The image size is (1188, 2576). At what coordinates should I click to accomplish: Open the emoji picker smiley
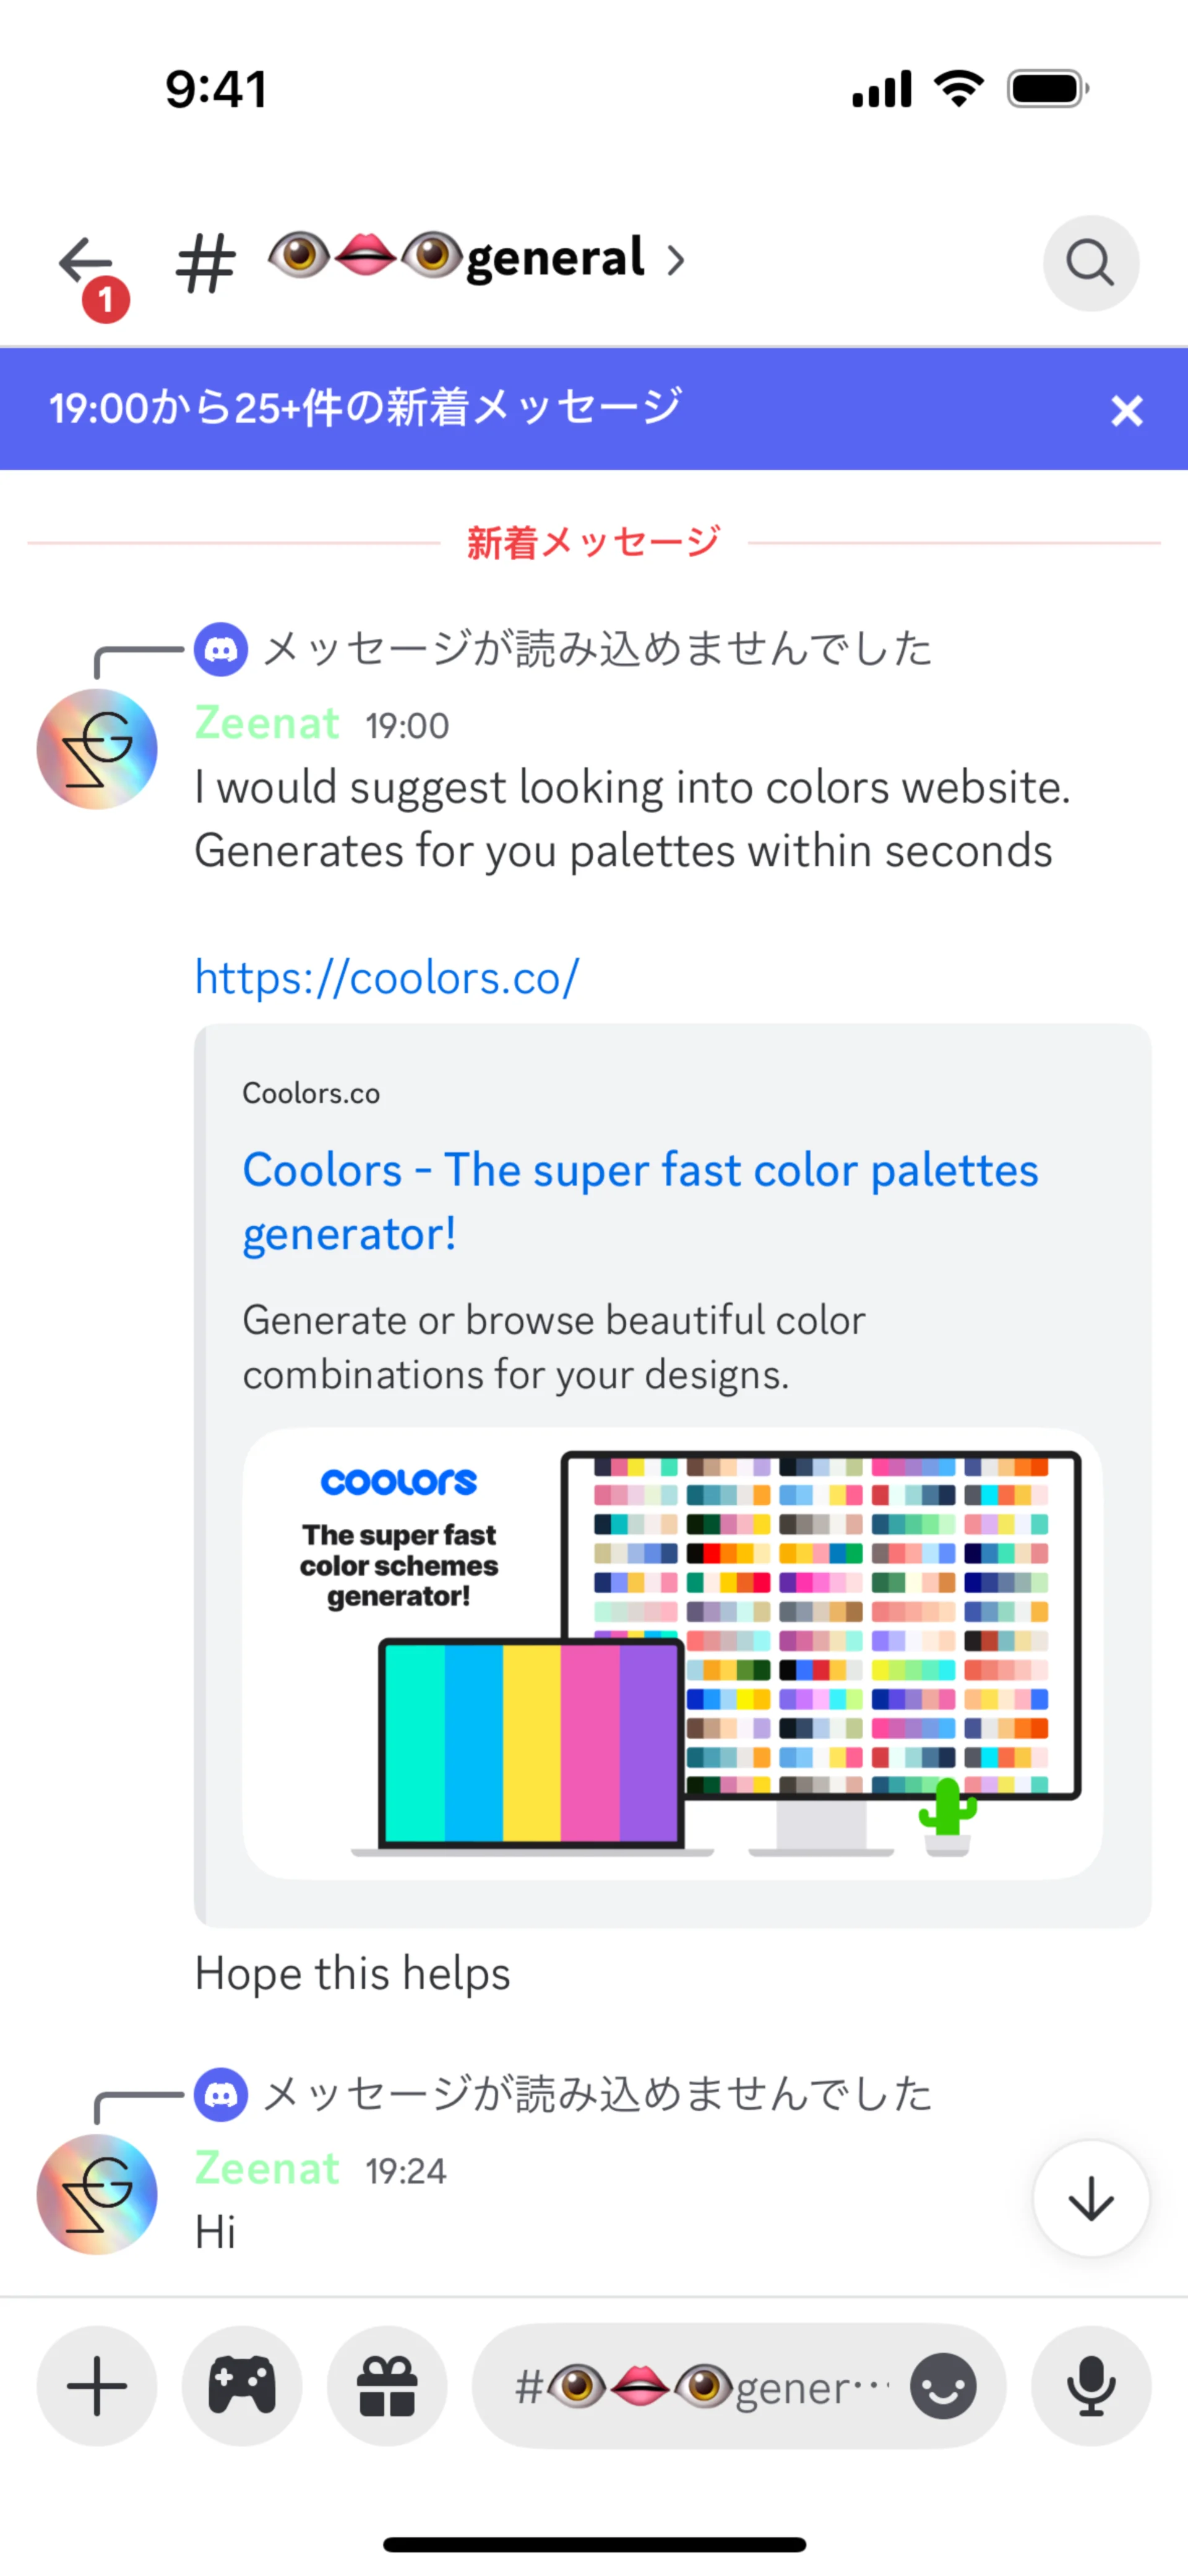pos(942,2386)
